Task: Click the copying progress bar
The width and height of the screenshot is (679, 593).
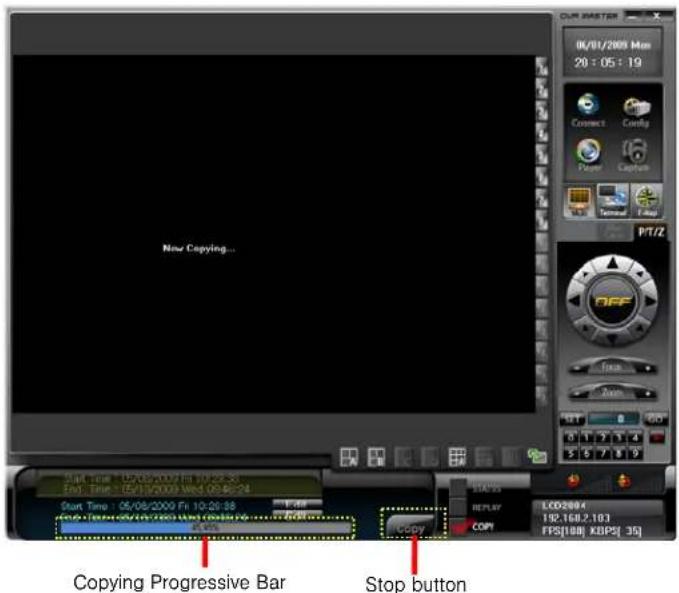Action: tap(206, 527)
